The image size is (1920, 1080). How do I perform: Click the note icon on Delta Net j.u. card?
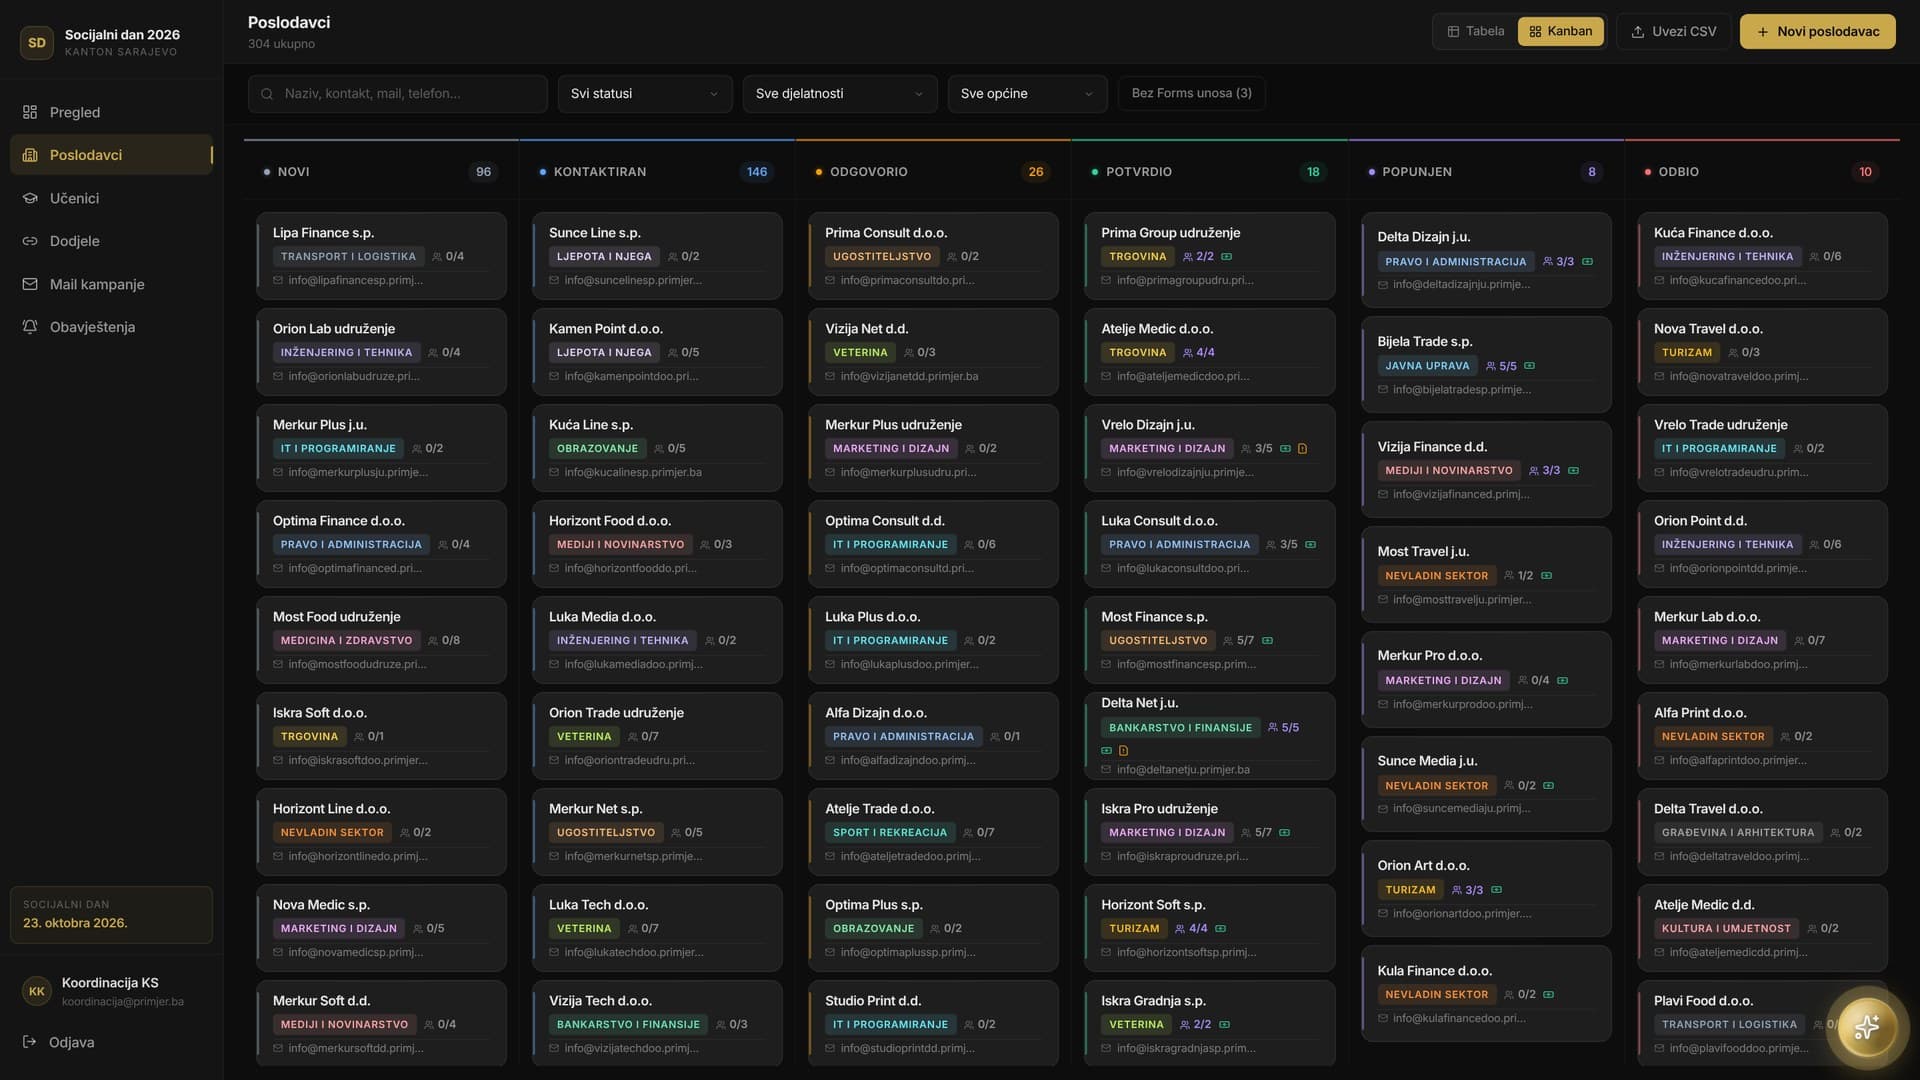1123,750
